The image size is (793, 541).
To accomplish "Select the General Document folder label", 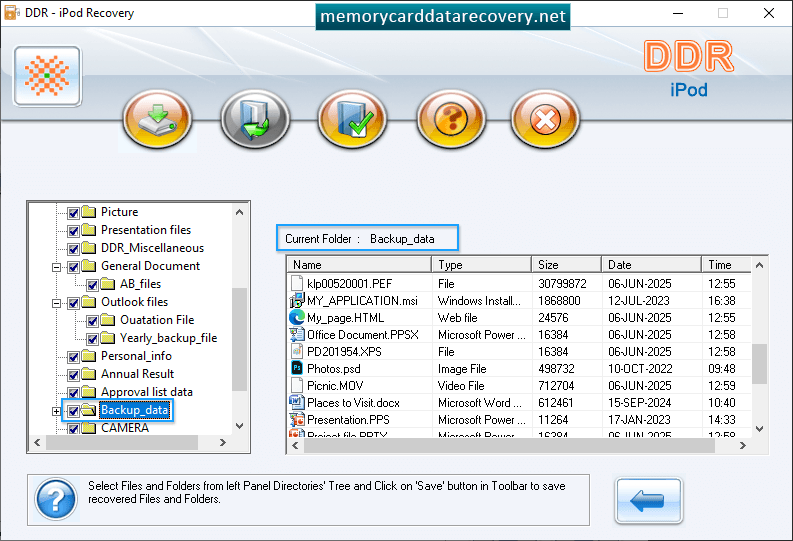I will (150, 265).
